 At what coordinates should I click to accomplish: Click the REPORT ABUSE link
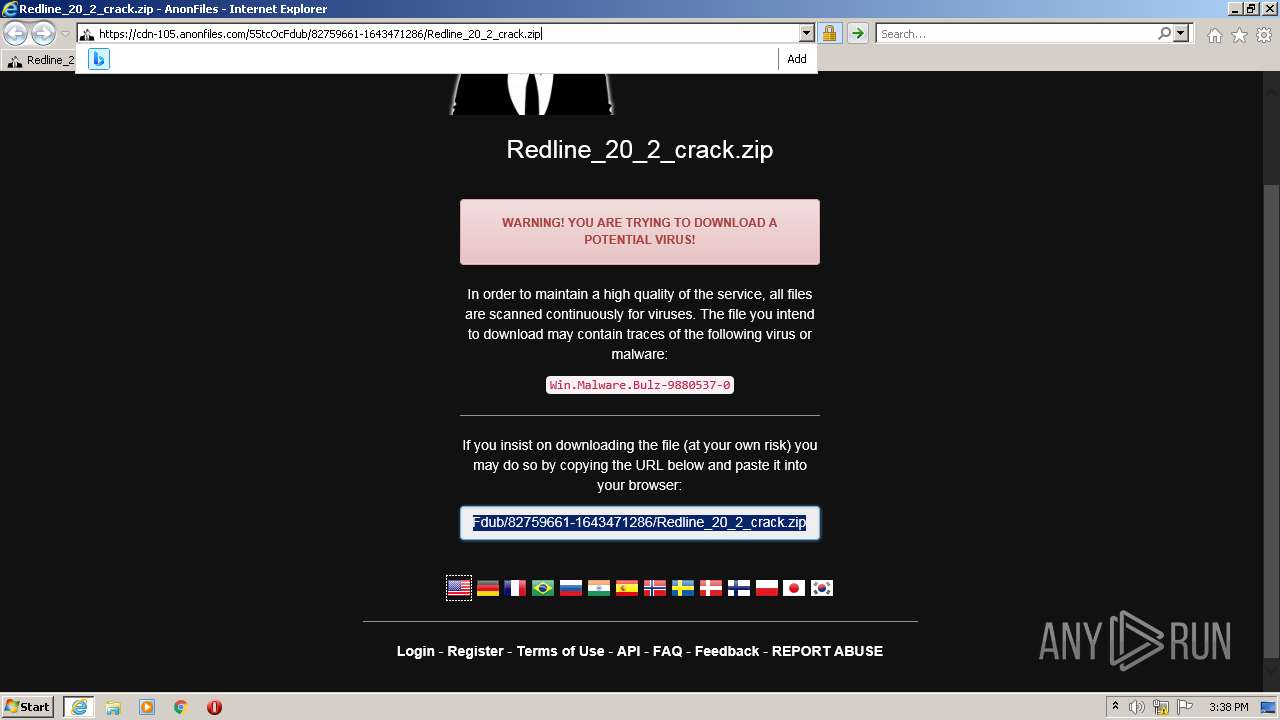point(827,651)
